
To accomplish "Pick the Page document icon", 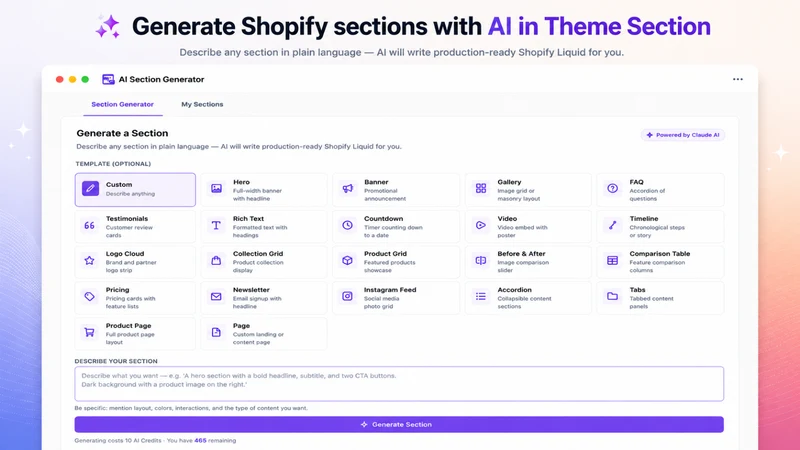I will (x=216, y=332).
